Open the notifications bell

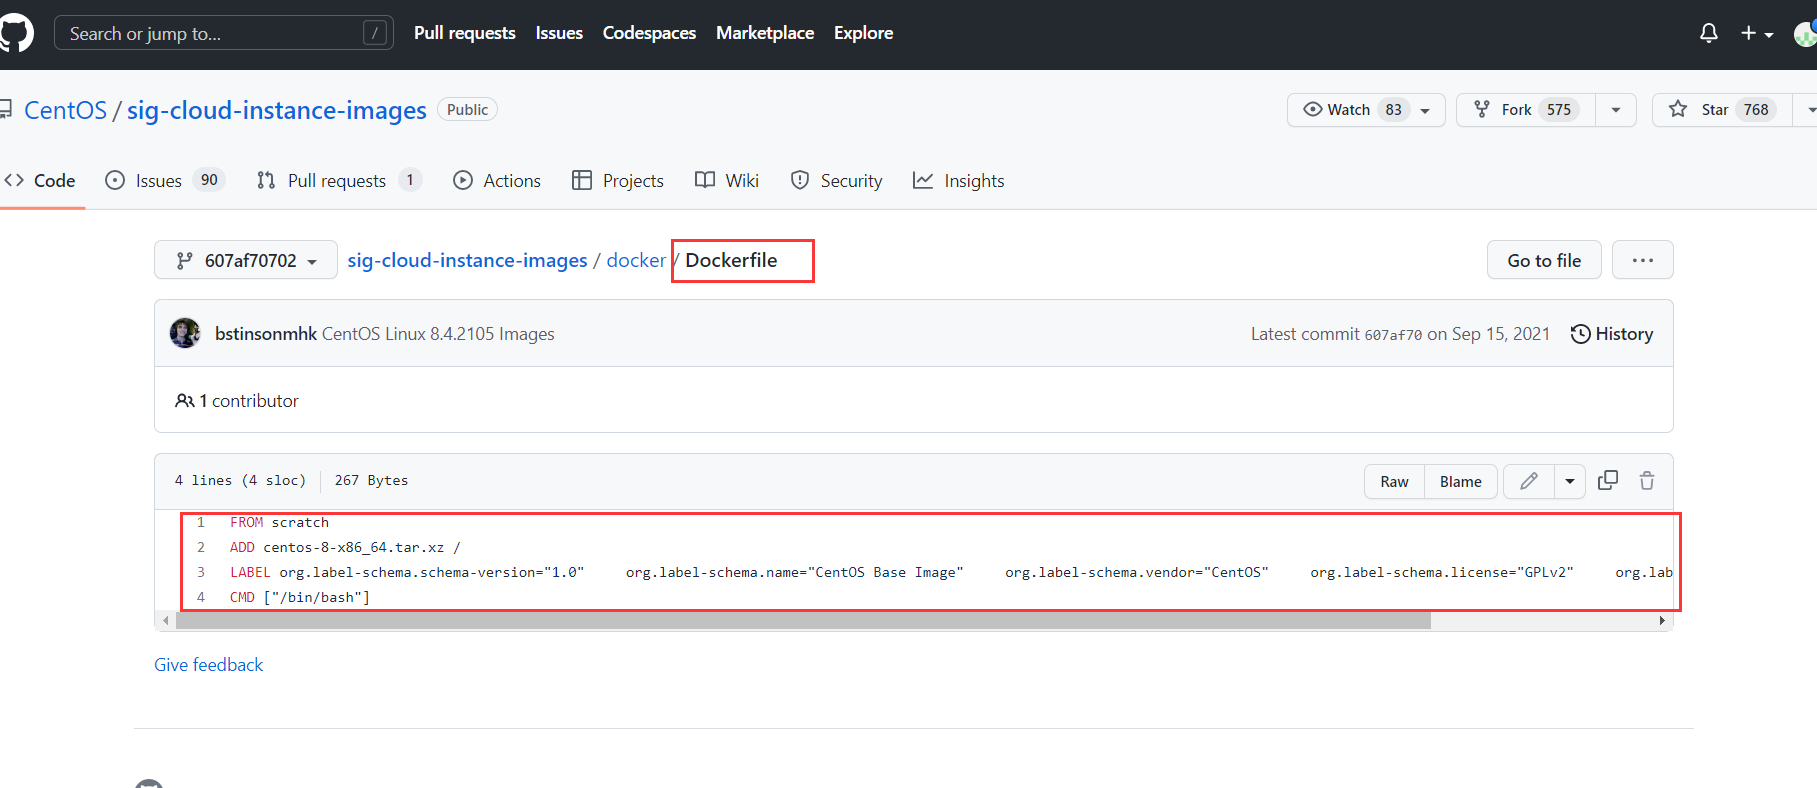coord(1709,33)
